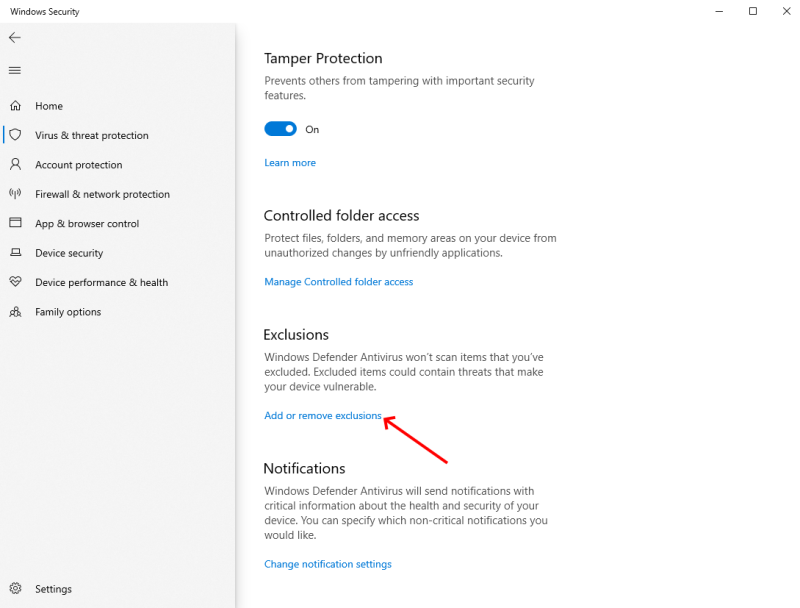Select Virus & threat protection
The height and width of the screenshot is (608, 800).
point(92,136)
